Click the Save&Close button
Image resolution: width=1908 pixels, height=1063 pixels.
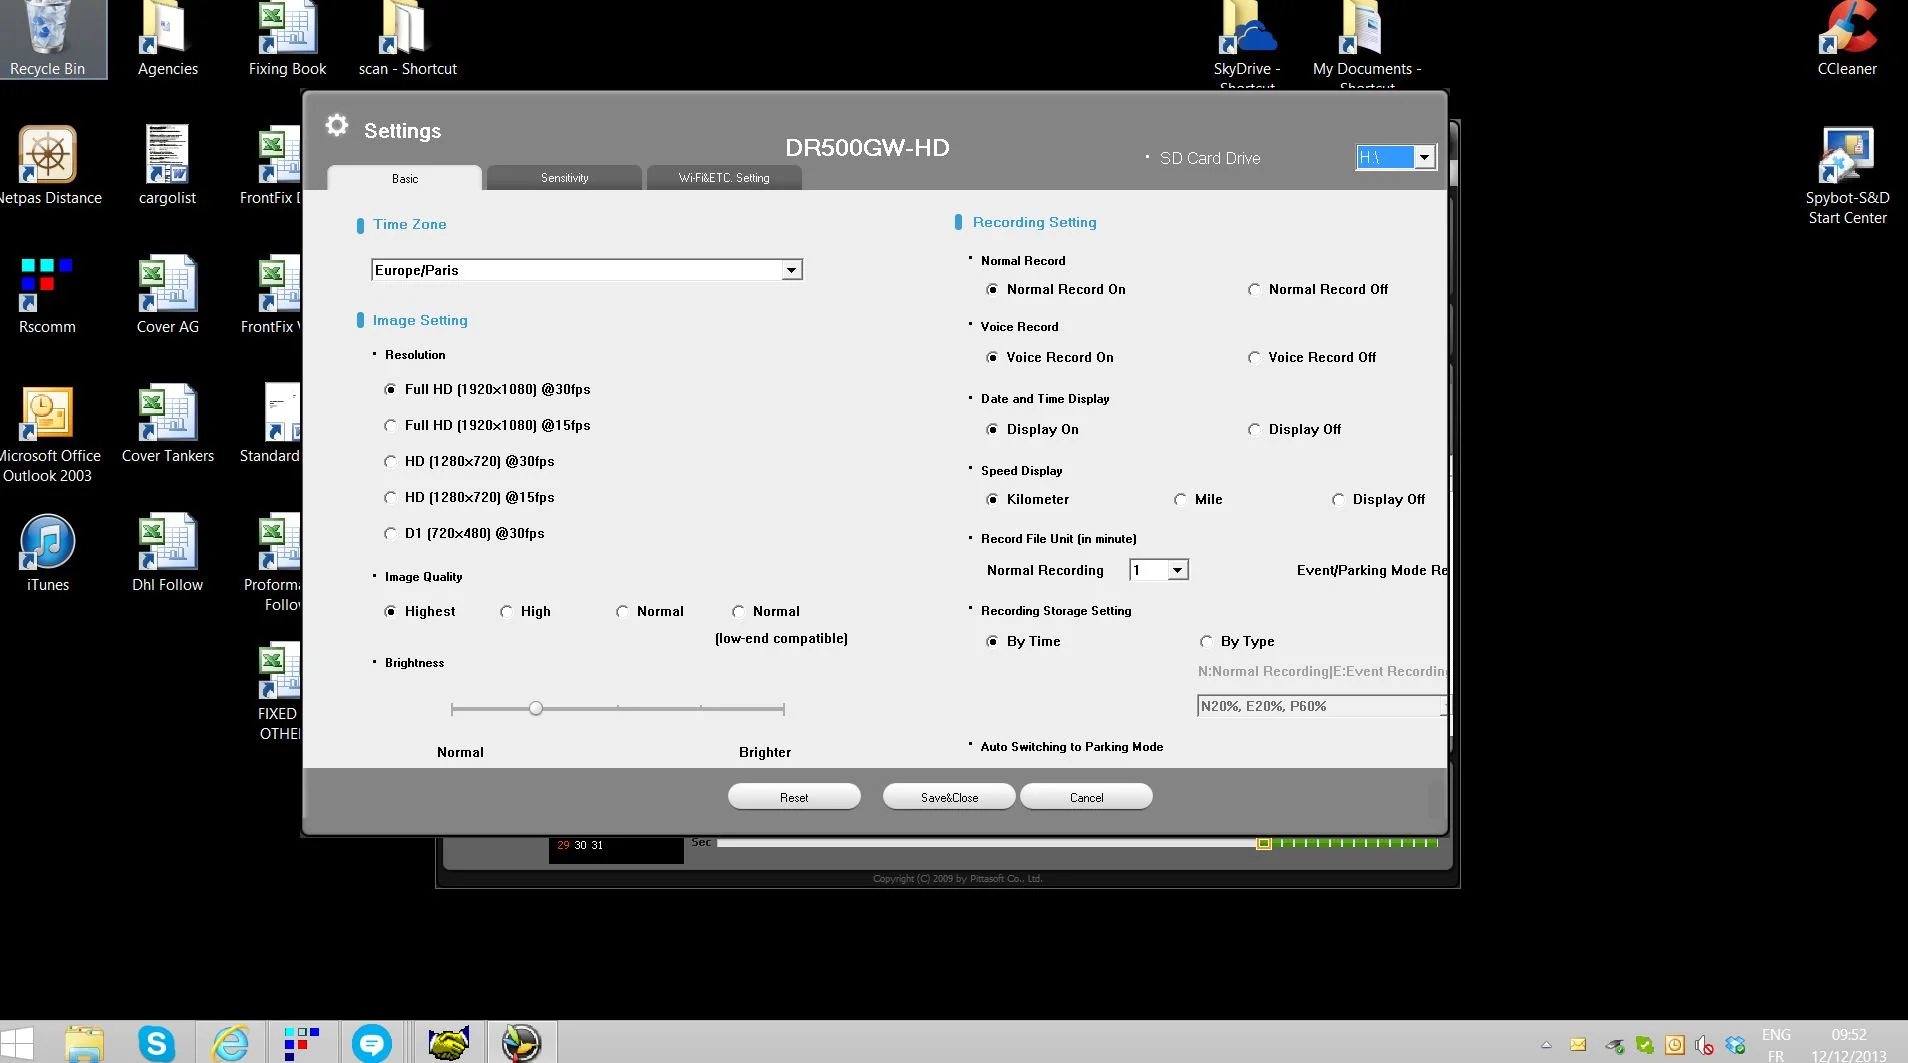[x=949, y=797]
